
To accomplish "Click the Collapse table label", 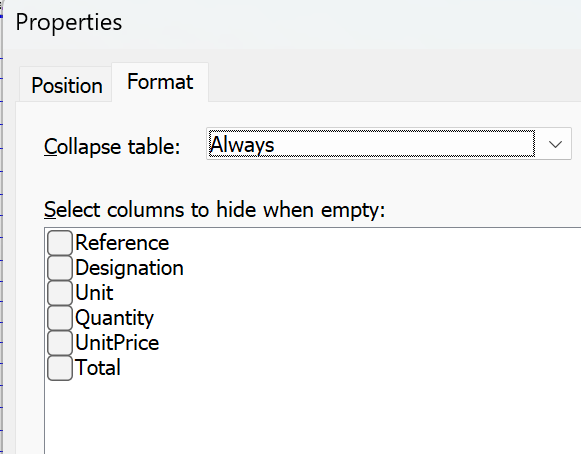I will pyautogui.click(x=112, y=147).
